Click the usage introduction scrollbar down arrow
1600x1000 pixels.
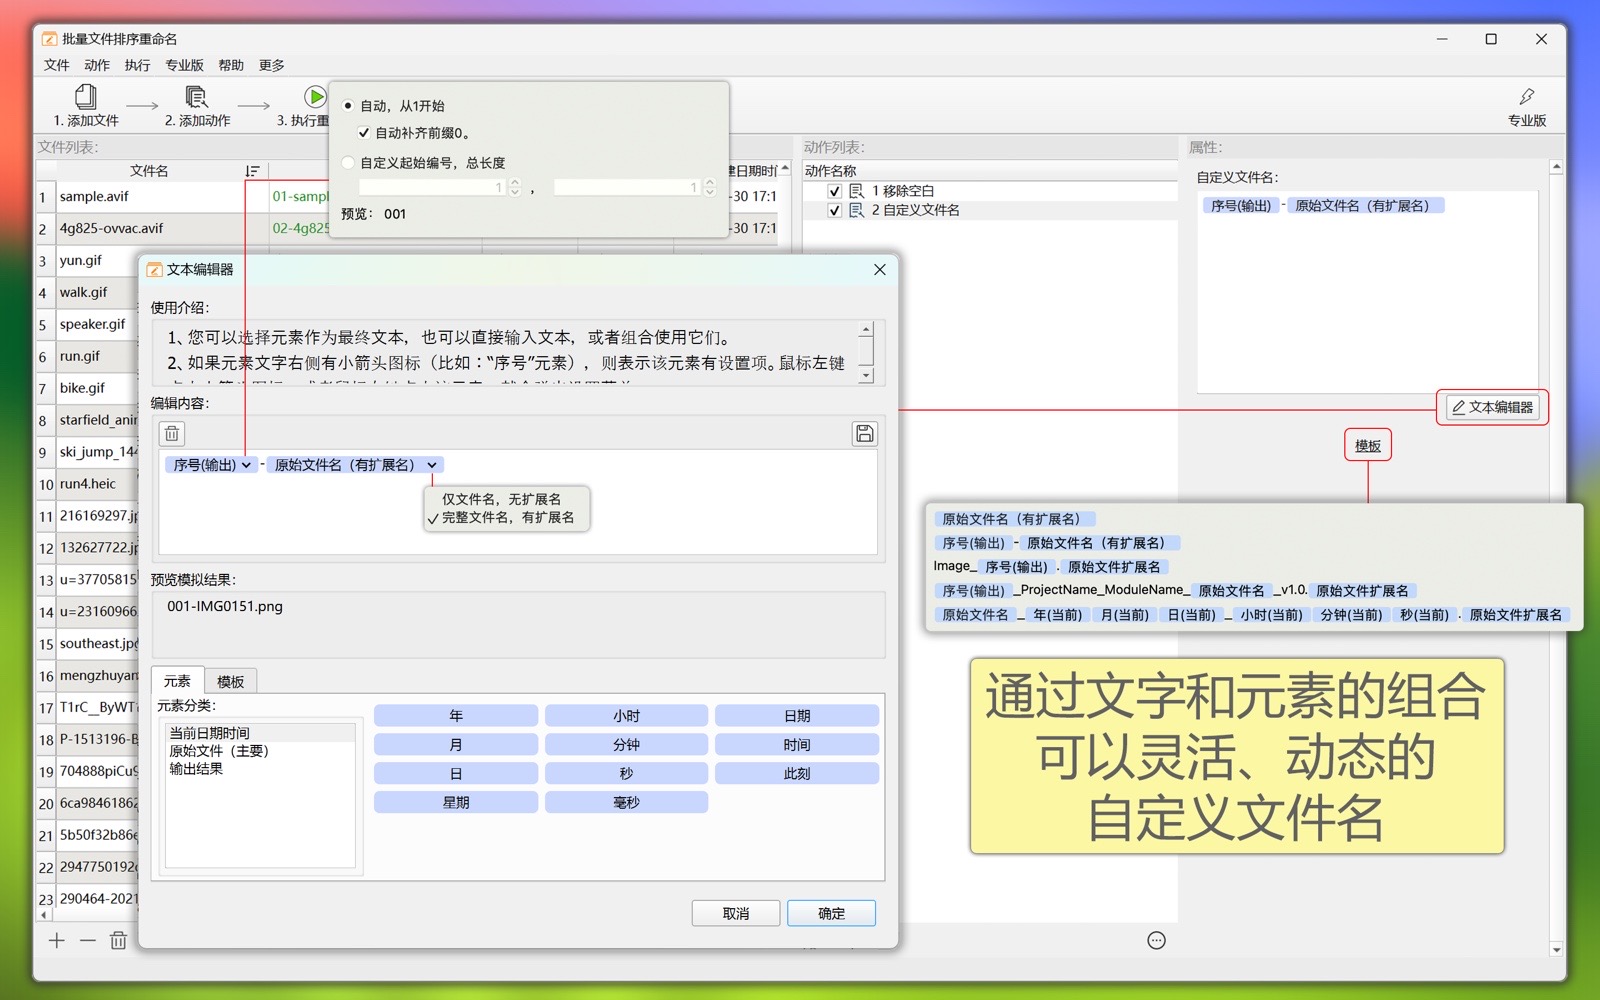pos(866,376)
